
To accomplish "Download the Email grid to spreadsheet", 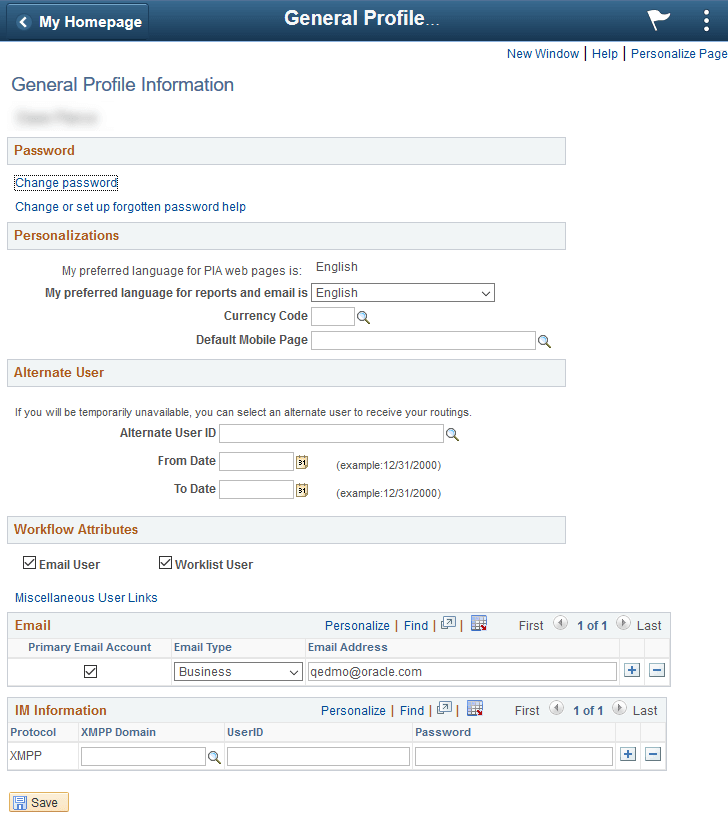I will pos(478,623).
